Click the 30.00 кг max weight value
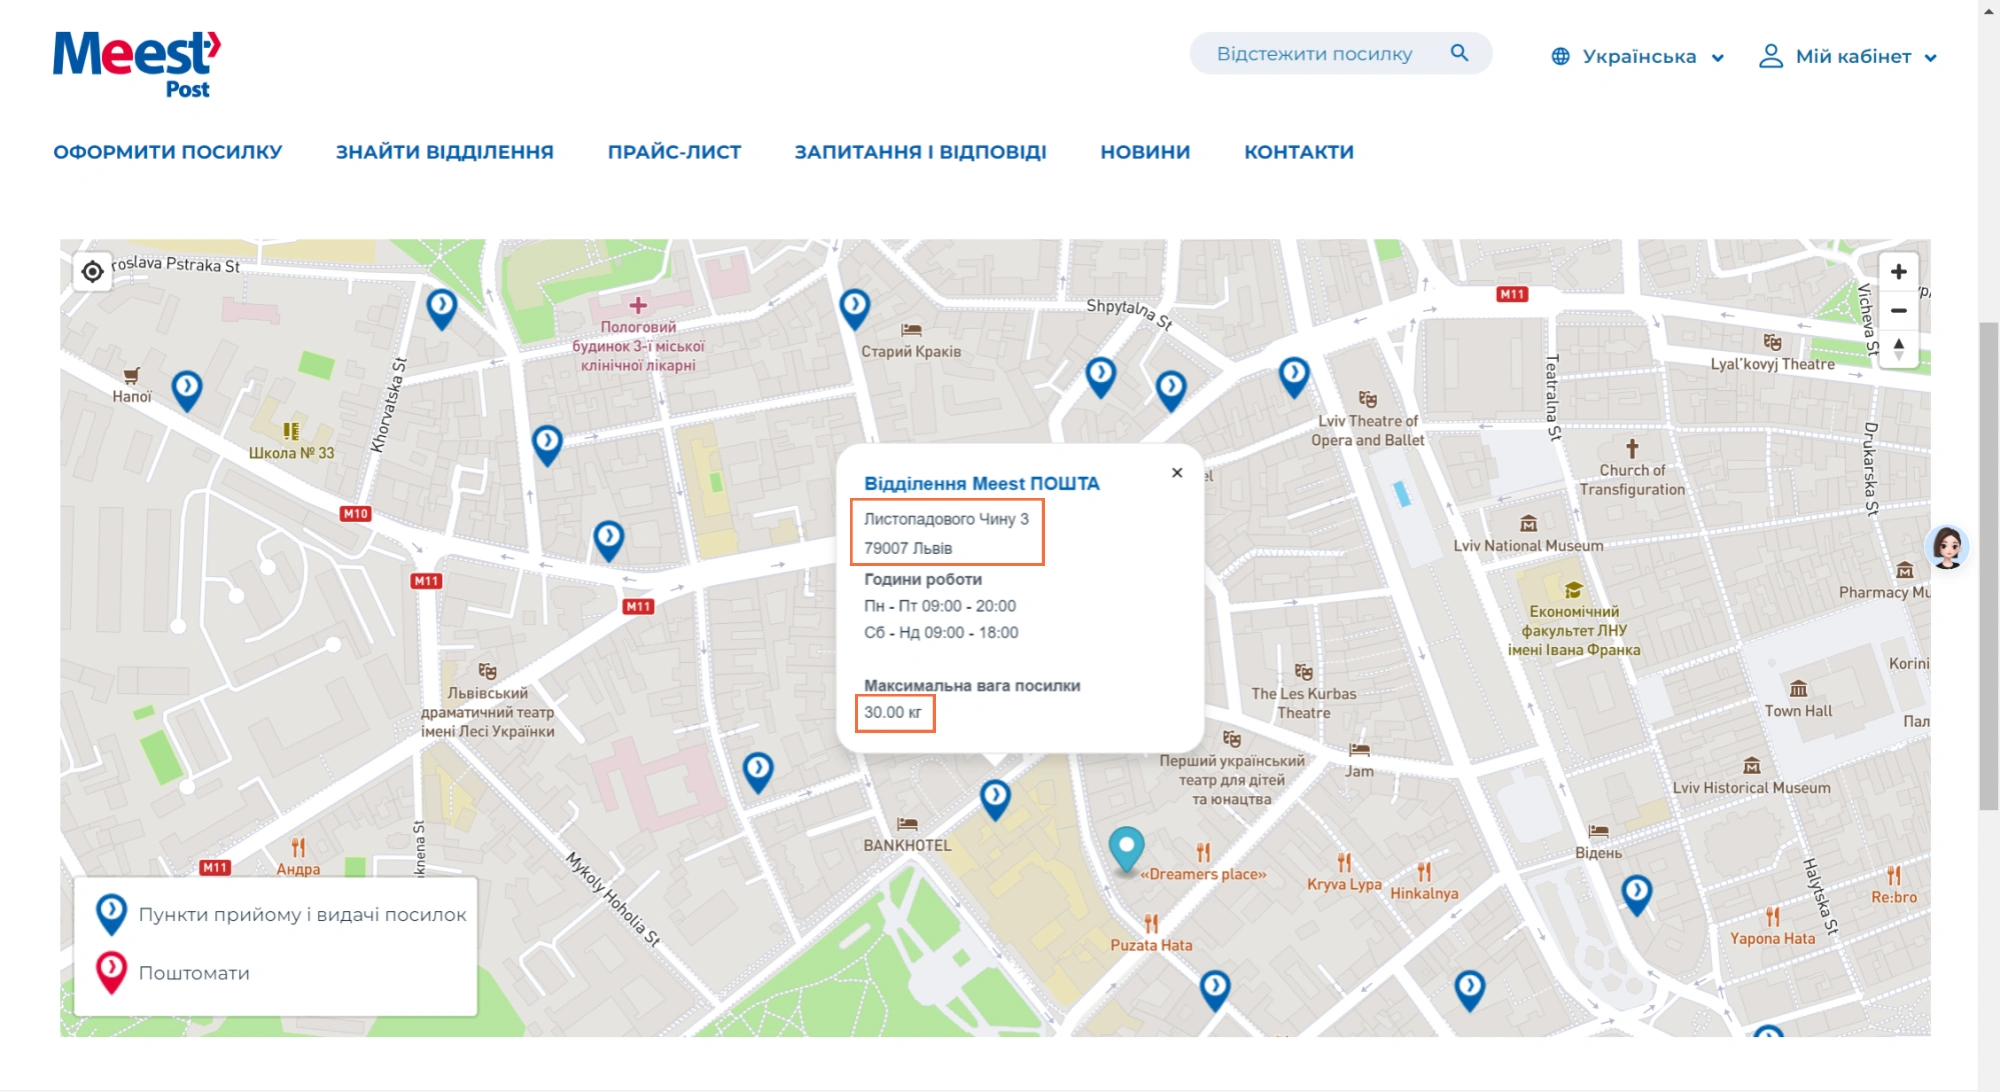This screenshot has width=2000, height=1092. [893, 712]
